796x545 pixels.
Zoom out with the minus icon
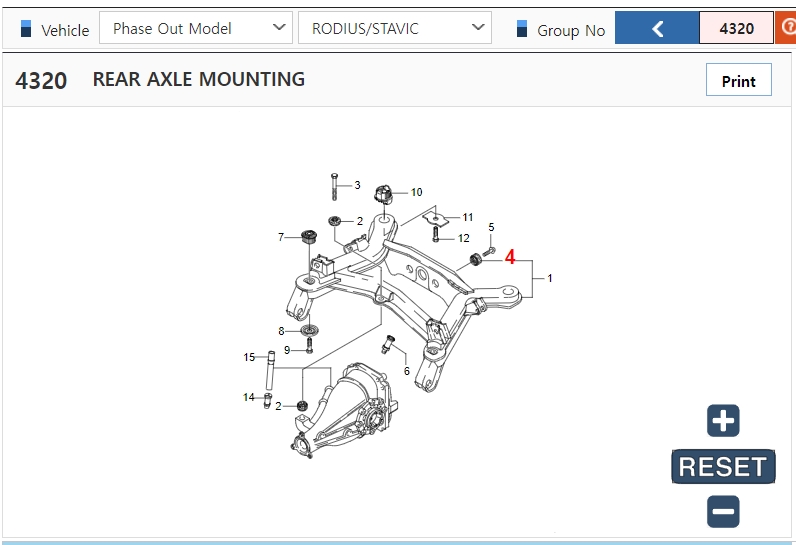click(723, 511)
